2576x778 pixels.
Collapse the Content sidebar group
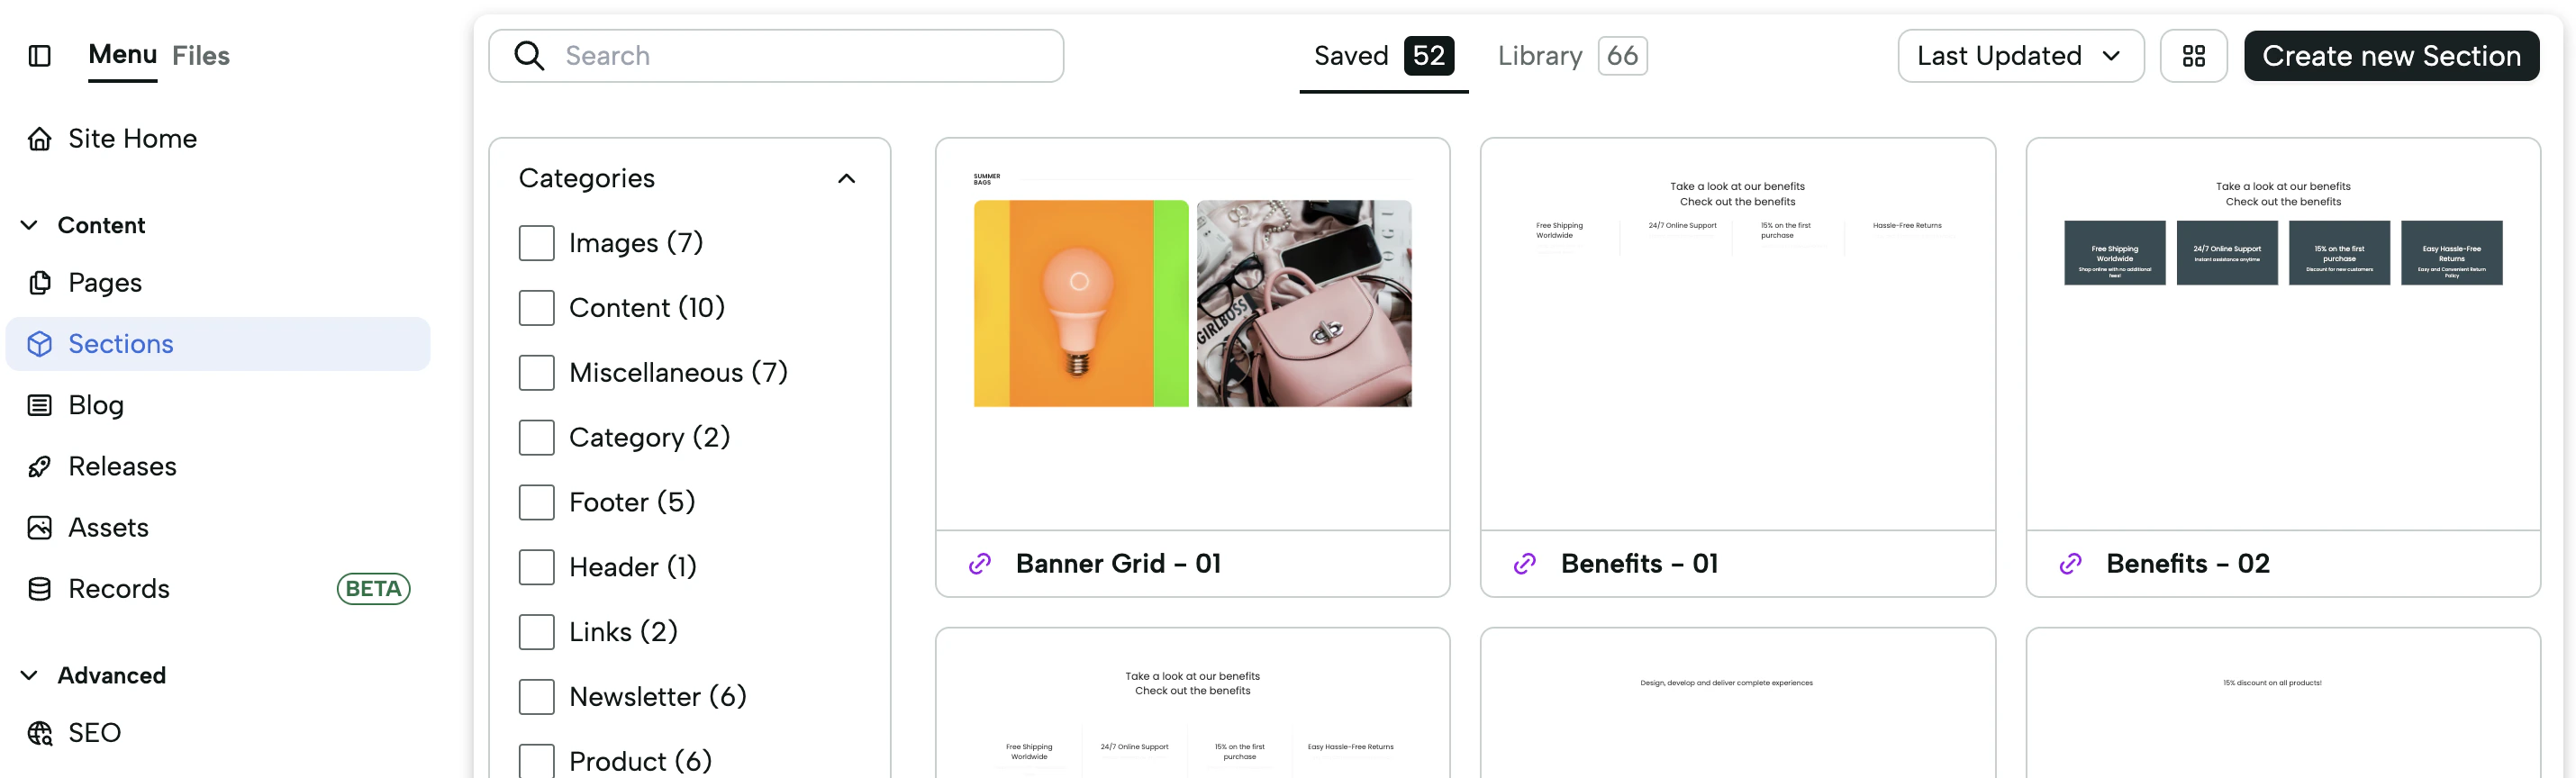[x=30, y=225]
